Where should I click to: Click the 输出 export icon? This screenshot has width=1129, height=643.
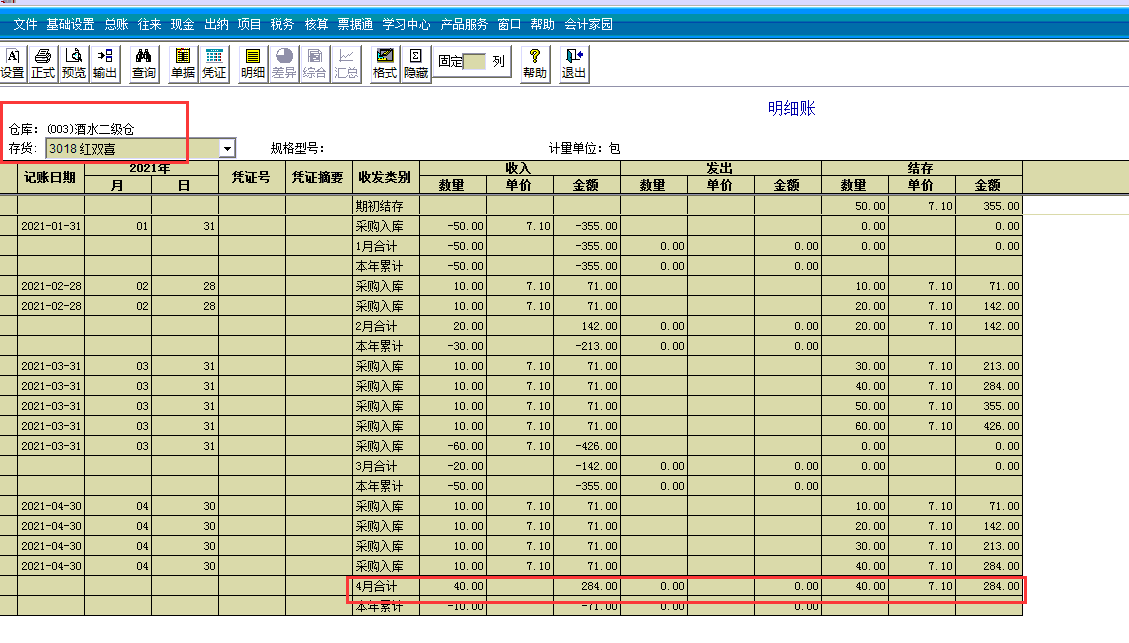pyautogui.click(x=104, y=64)
